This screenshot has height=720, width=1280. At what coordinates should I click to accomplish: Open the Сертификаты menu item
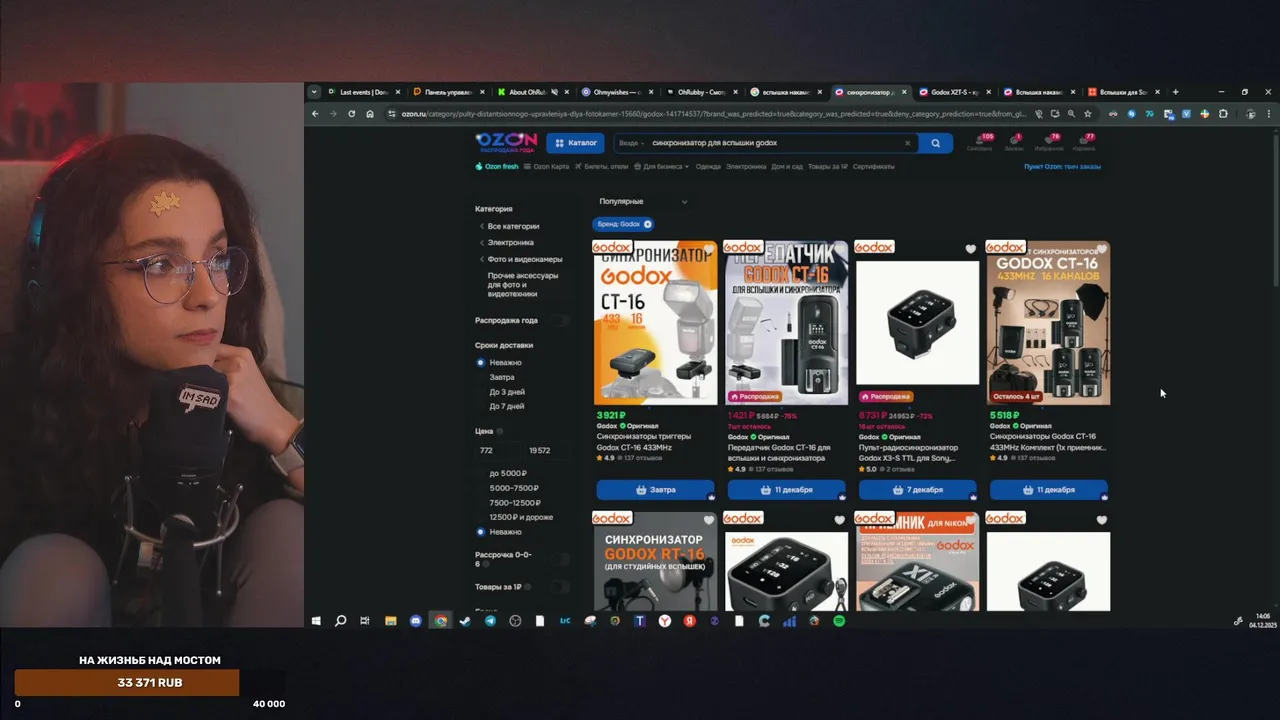pyautogui.click(x=874, y=167)
